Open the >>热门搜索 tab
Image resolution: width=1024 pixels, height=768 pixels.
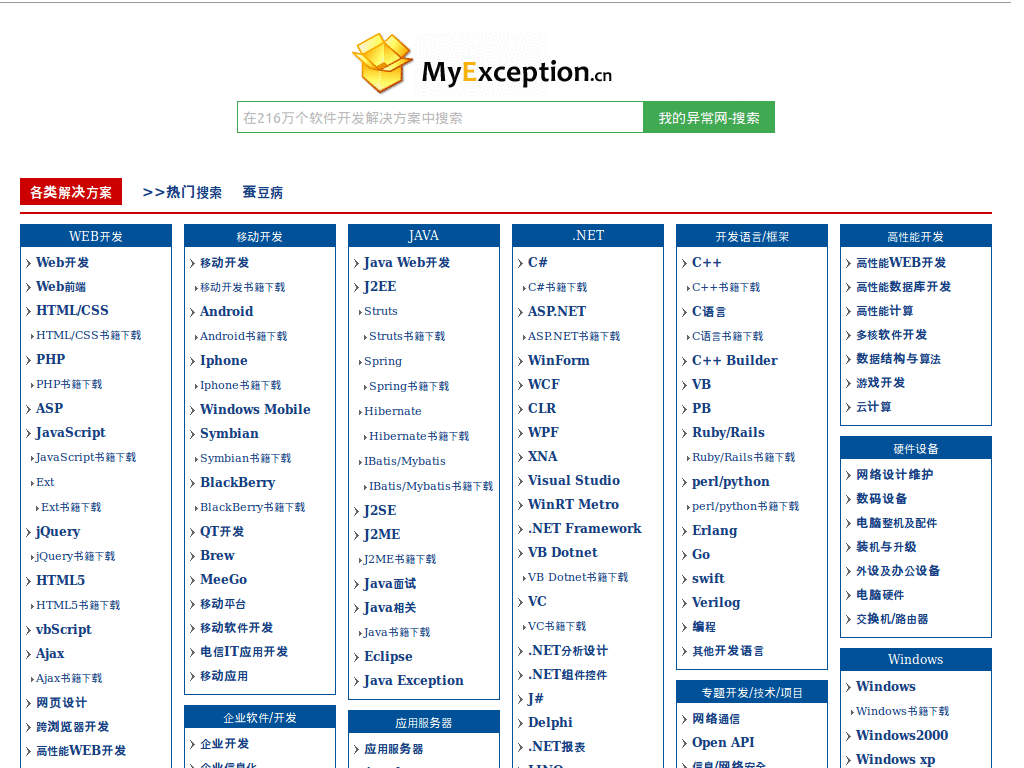[182, 192]
